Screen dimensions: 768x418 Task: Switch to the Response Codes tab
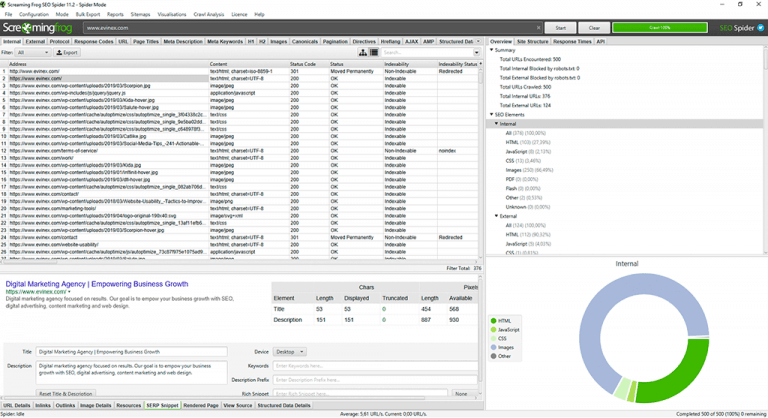pyautogui.click(x=94, y=42)
